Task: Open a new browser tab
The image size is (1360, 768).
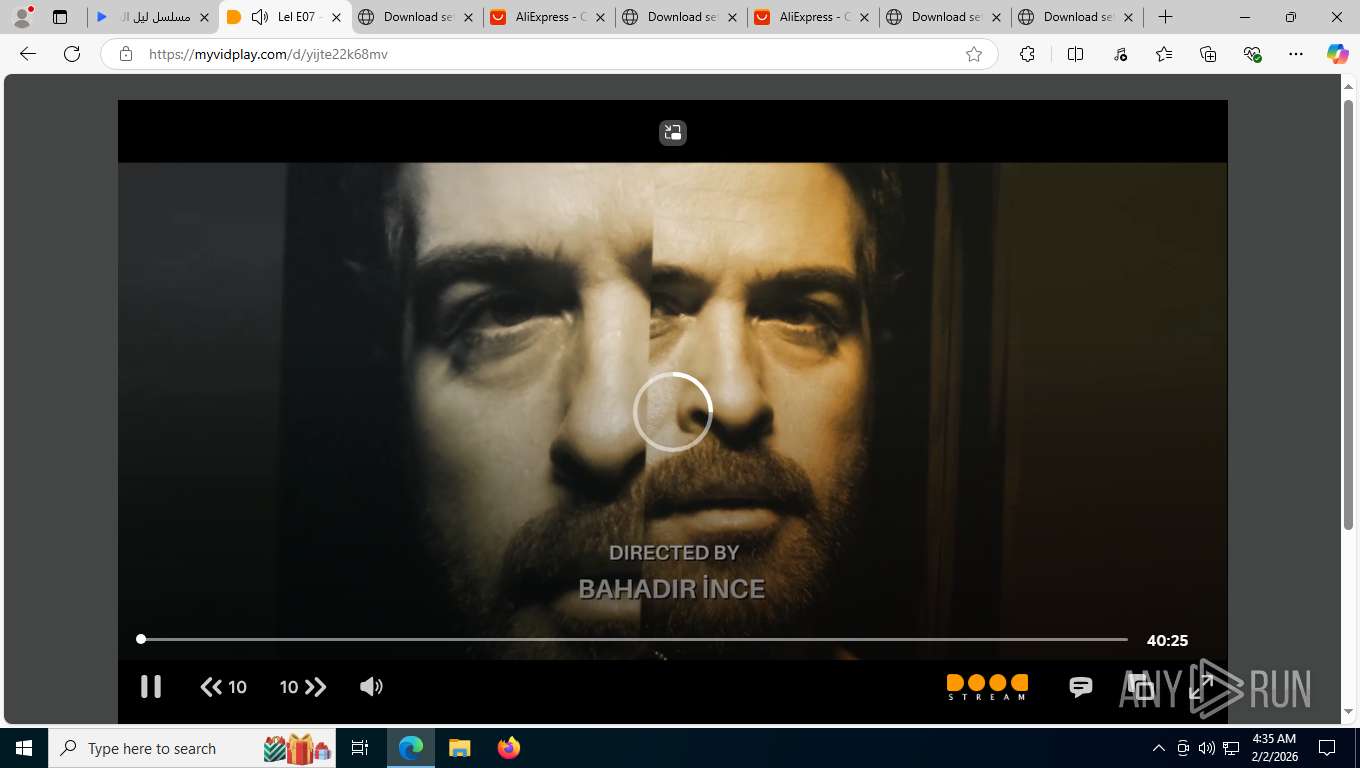Action: pyautogui.click(x=1165, y=17)
